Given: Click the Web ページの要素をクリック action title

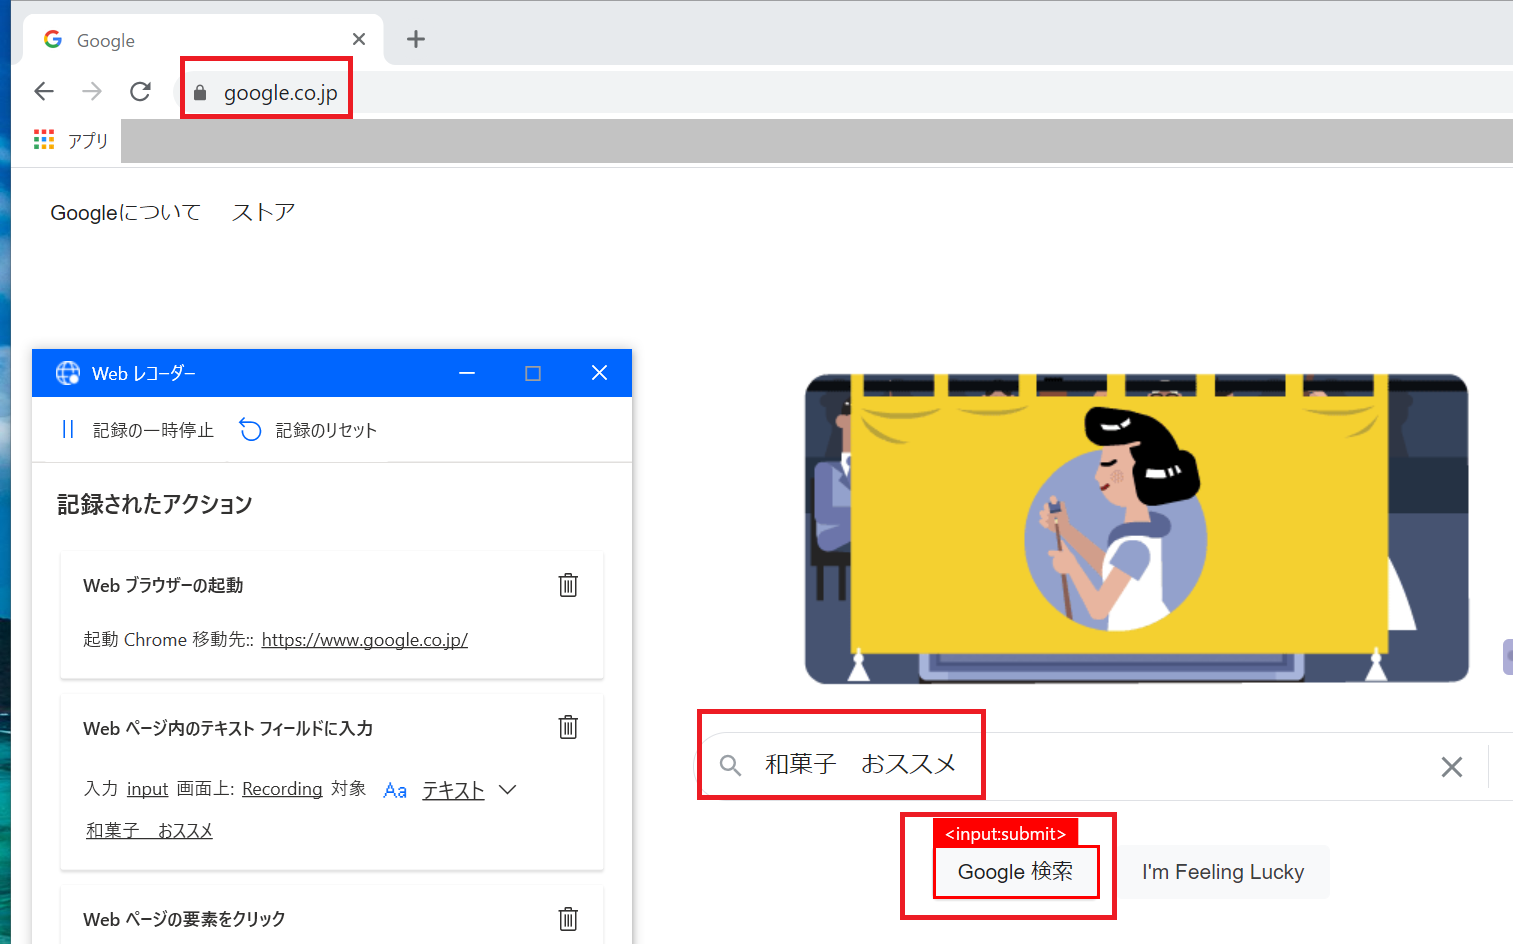Looking at the screenshot, I should (184, 919).
